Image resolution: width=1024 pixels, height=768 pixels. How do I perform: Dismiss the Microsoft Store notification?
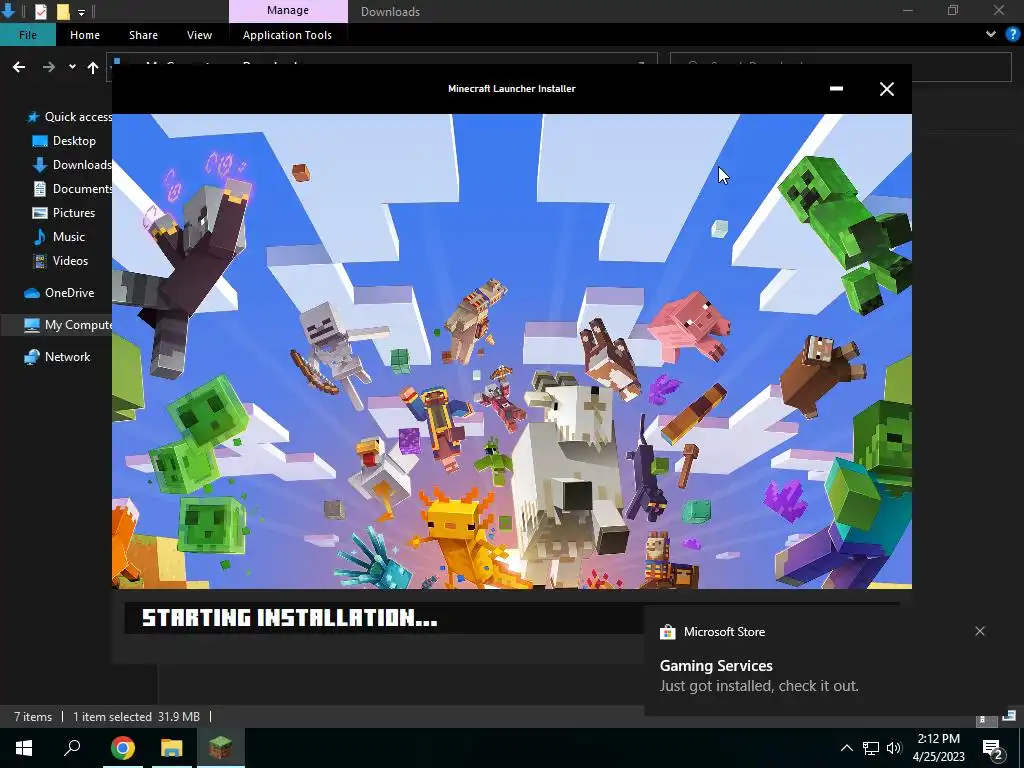point(980,631)
